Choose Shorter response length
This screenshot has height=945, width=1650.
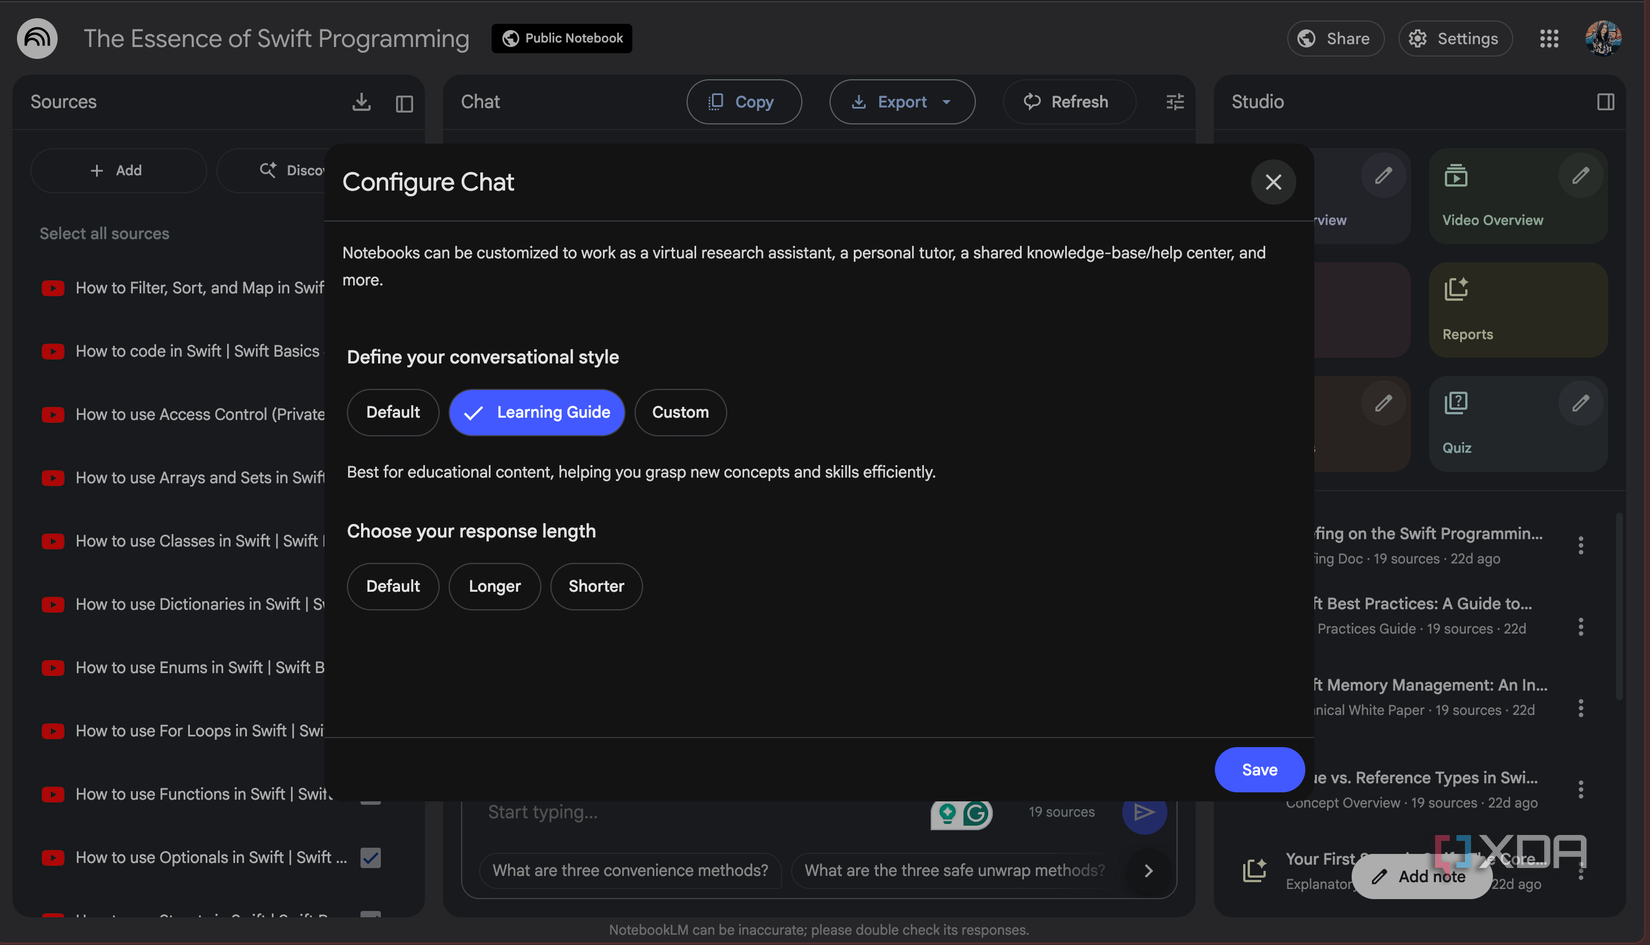tap(596, 586)
